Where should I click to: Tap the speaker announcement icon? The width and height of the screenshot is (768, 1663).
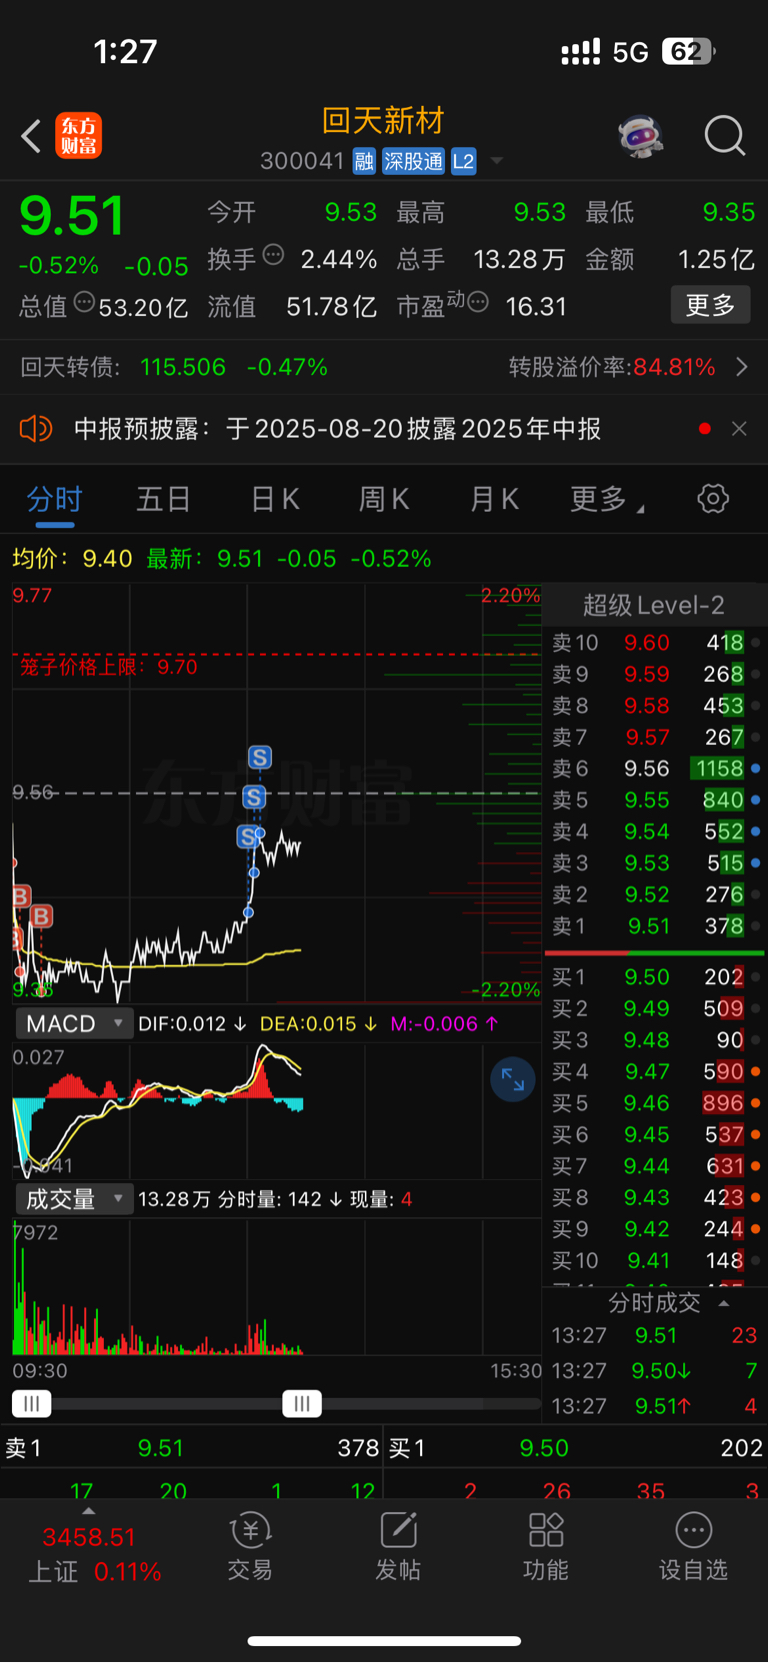[x=35, y=429]
